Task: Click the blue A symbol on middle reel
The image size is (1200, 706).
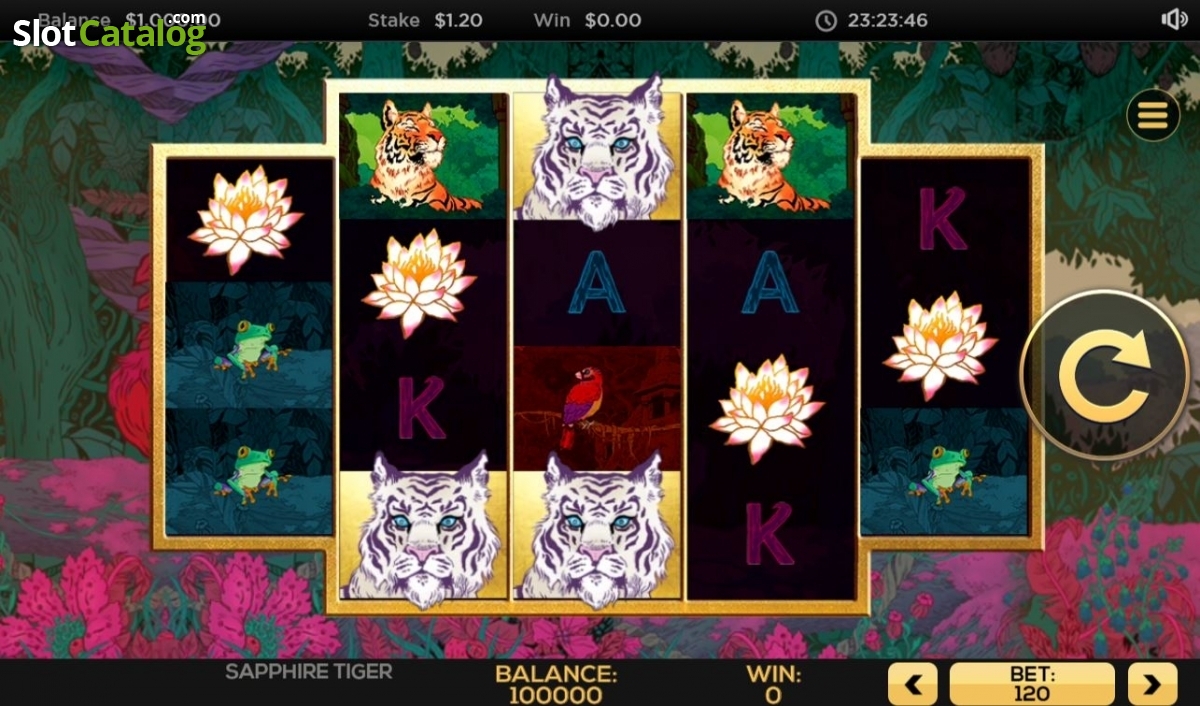Action: 597,283
